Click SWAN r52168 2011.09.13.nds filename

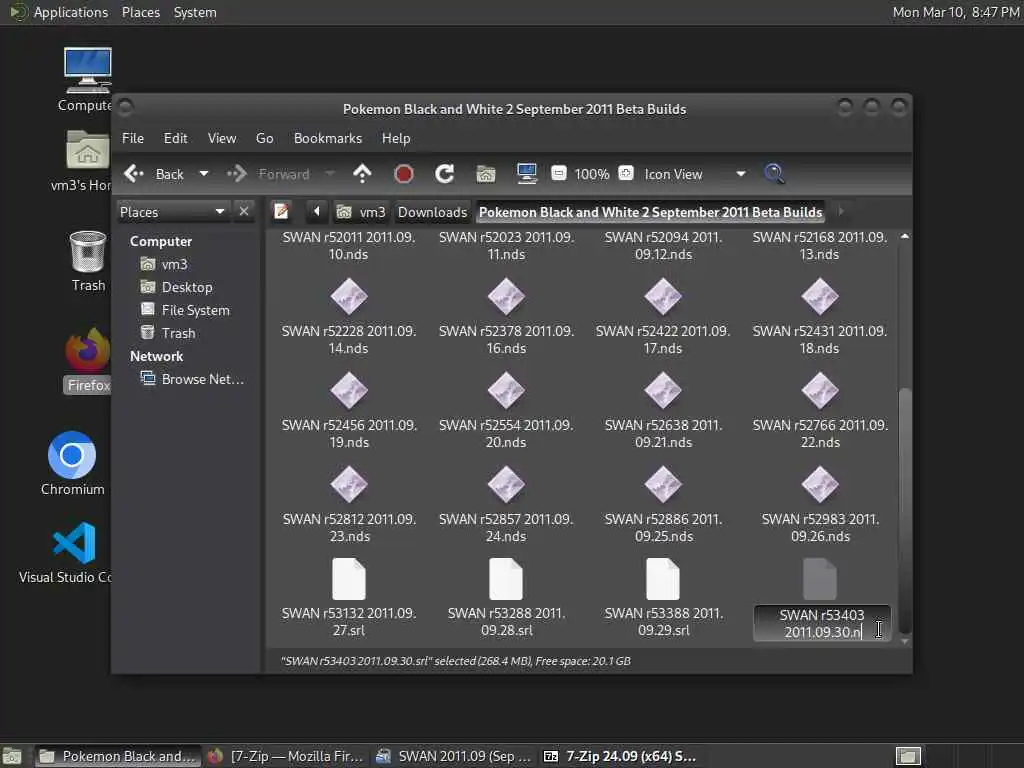point(820,246)
